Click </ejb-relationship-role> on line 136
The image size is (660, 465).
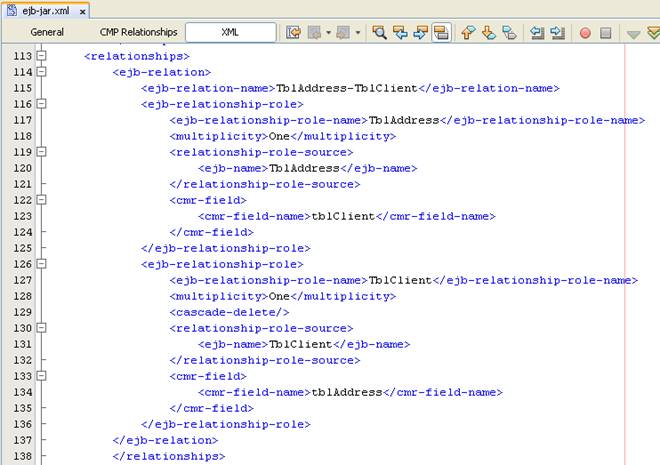(x=226, y=424)
